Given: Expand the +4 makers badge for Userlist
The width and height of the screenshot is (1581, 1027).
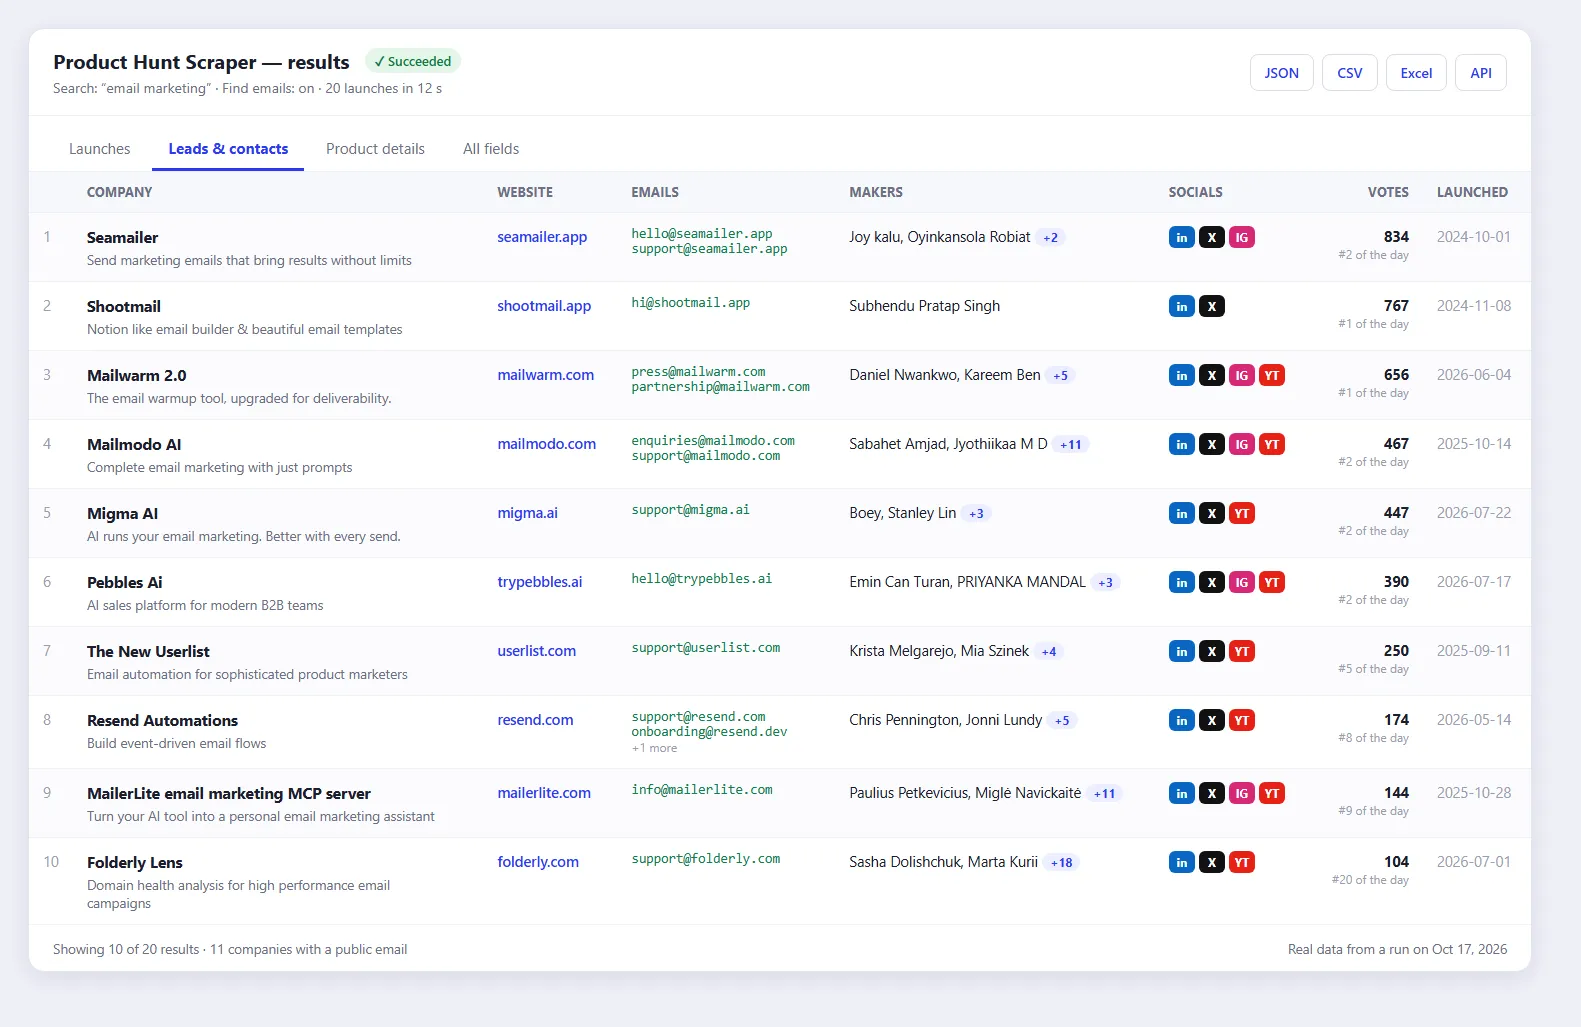Looking at the screenshot, I should point(1049,652).
